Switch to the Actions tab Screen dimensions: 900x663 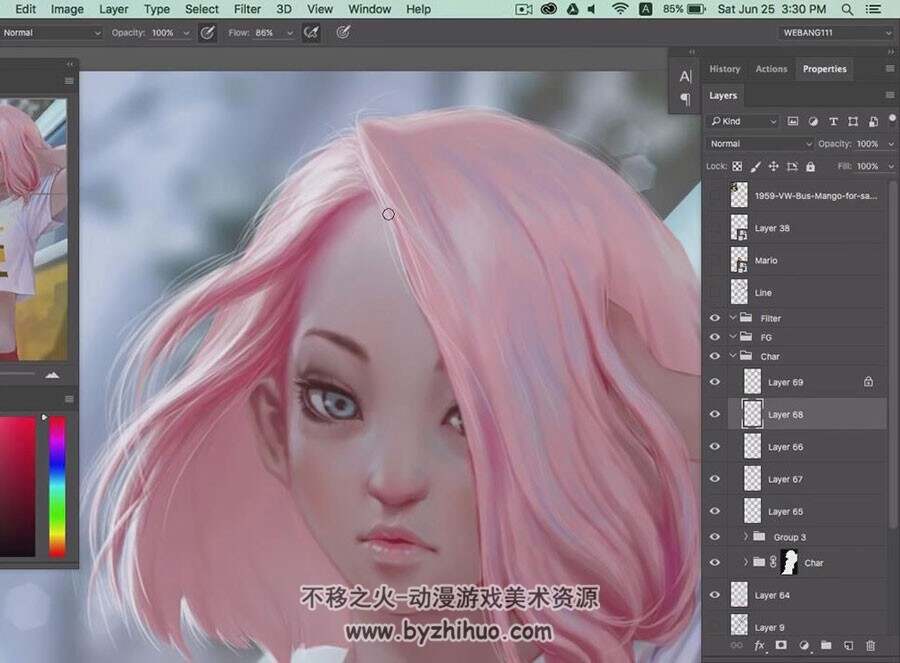pyautogui.click(x=771, y=69)
